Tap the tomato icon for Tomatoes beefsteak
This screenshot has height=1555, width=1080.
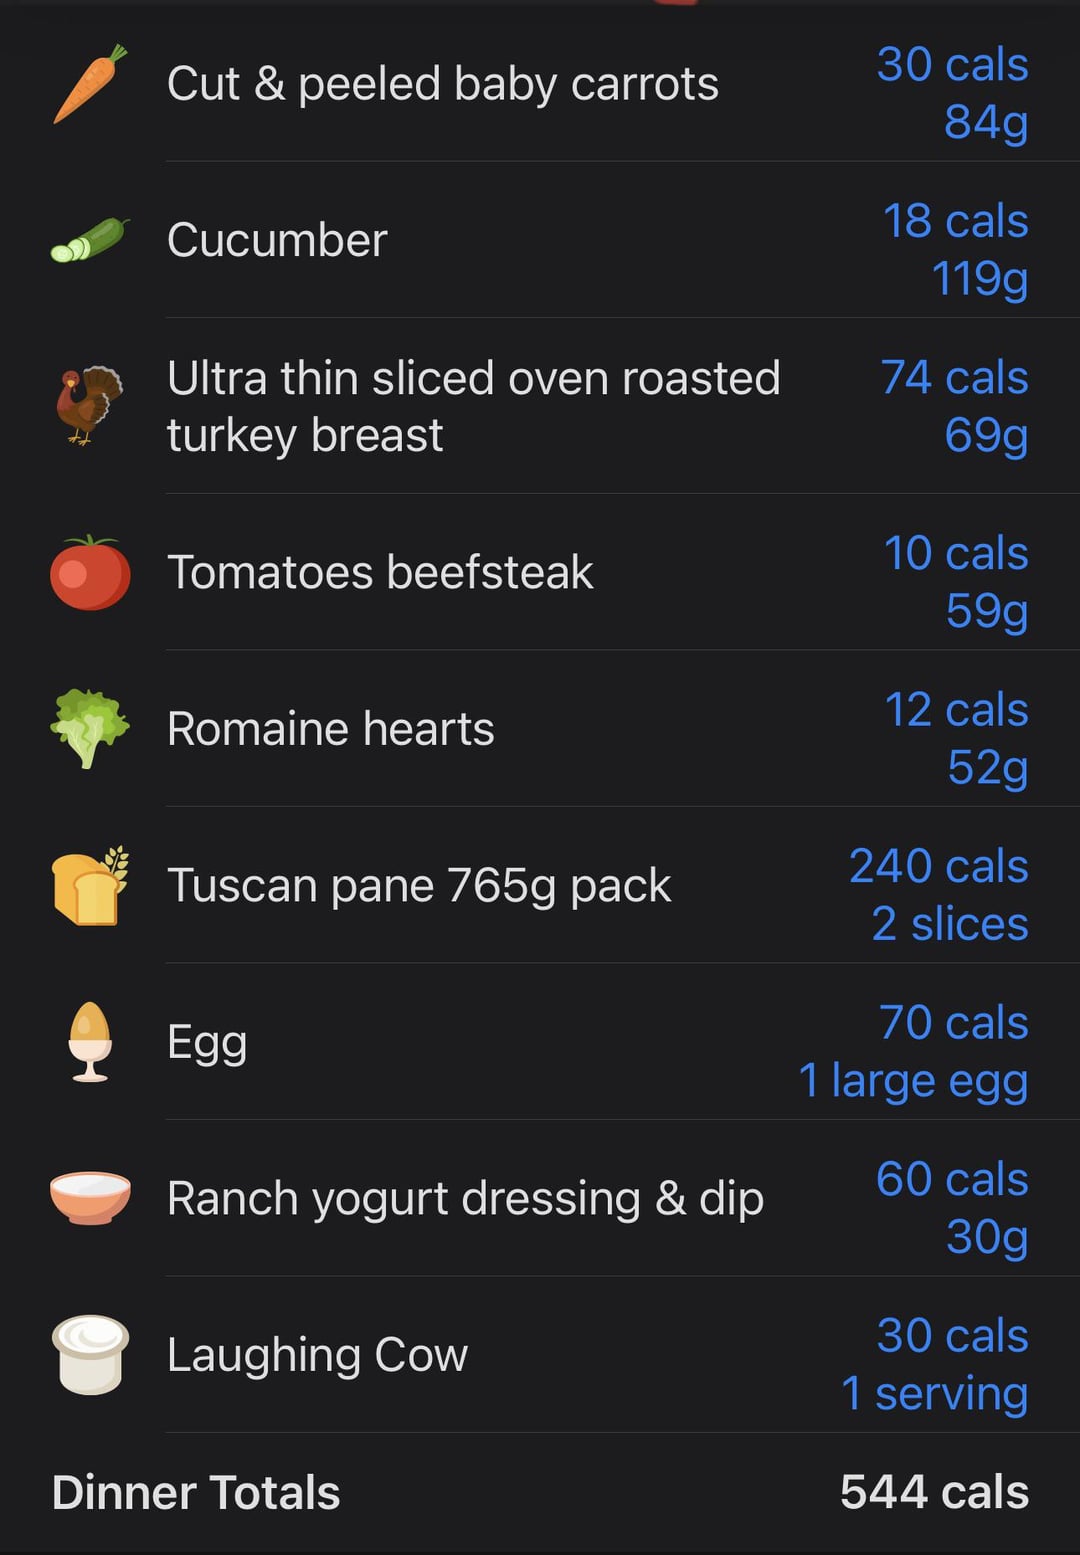coord(90,572)
